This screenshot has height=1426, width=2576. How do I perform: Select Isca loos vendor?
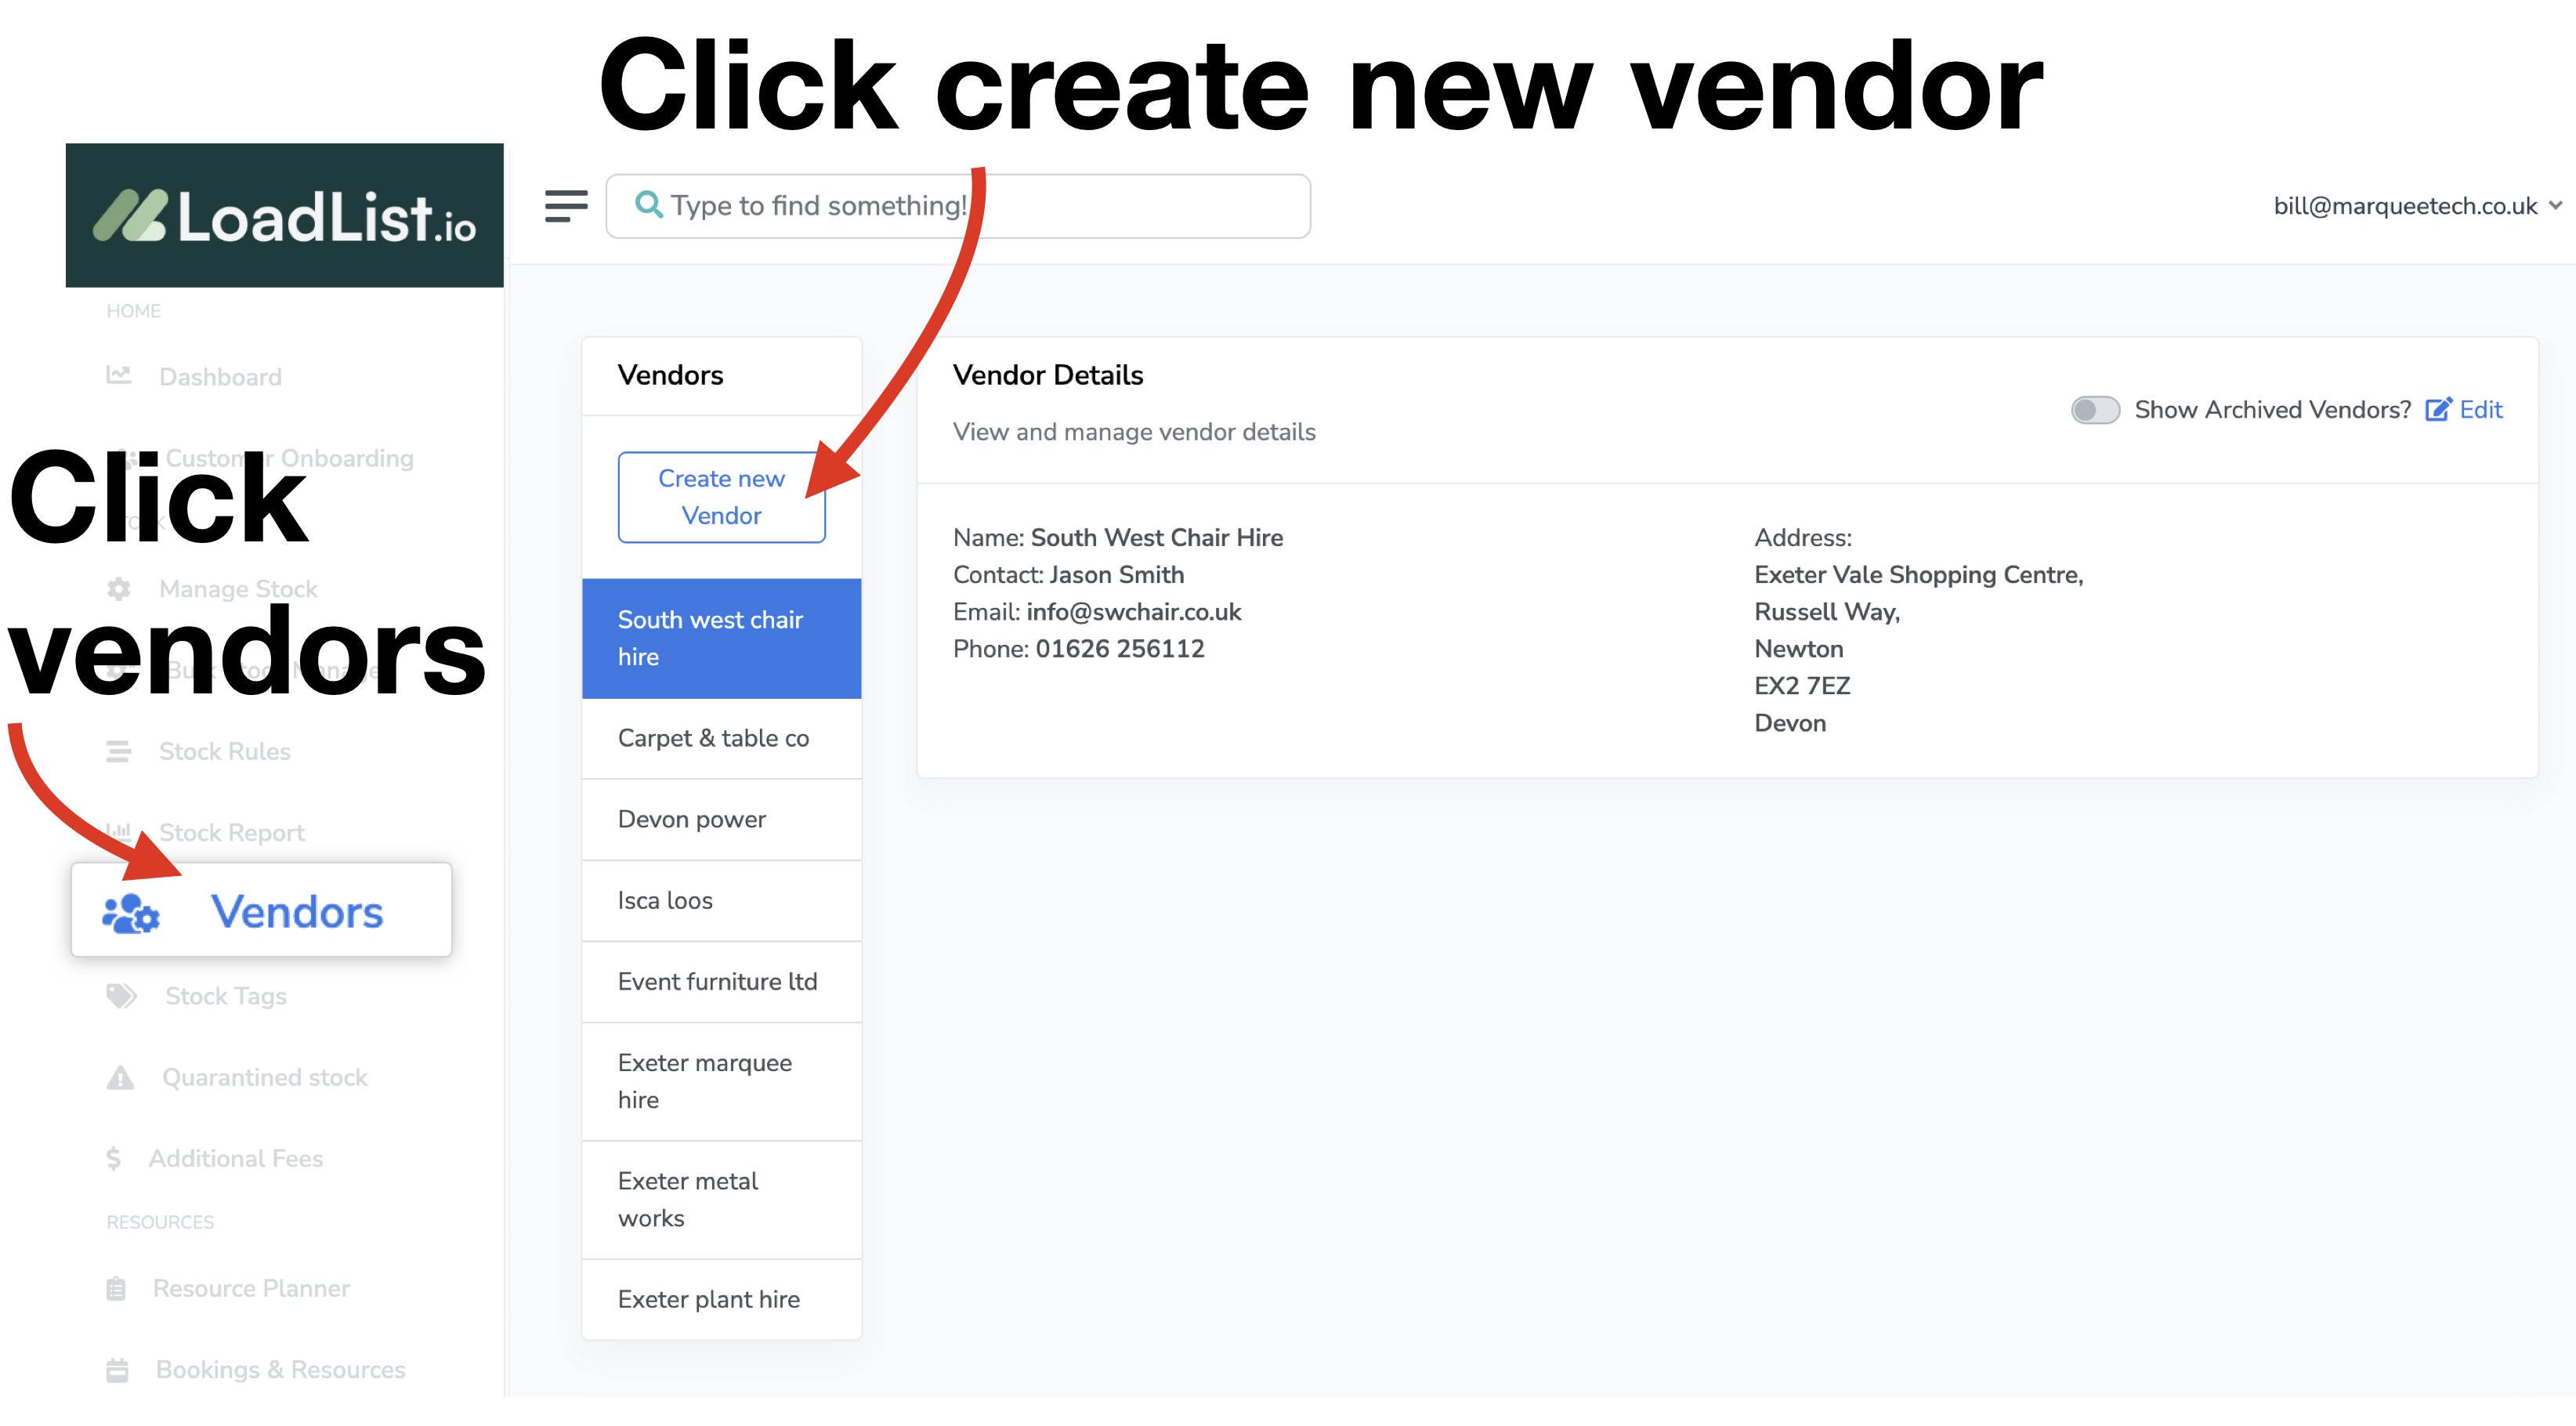tap(721, 900)
